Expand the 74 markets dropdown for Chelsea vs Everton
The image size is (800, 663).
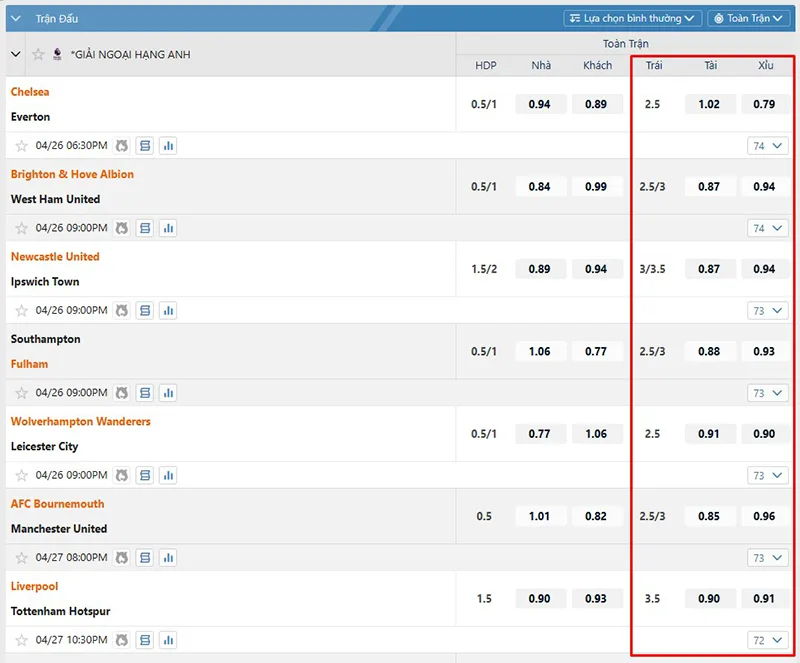768,146
